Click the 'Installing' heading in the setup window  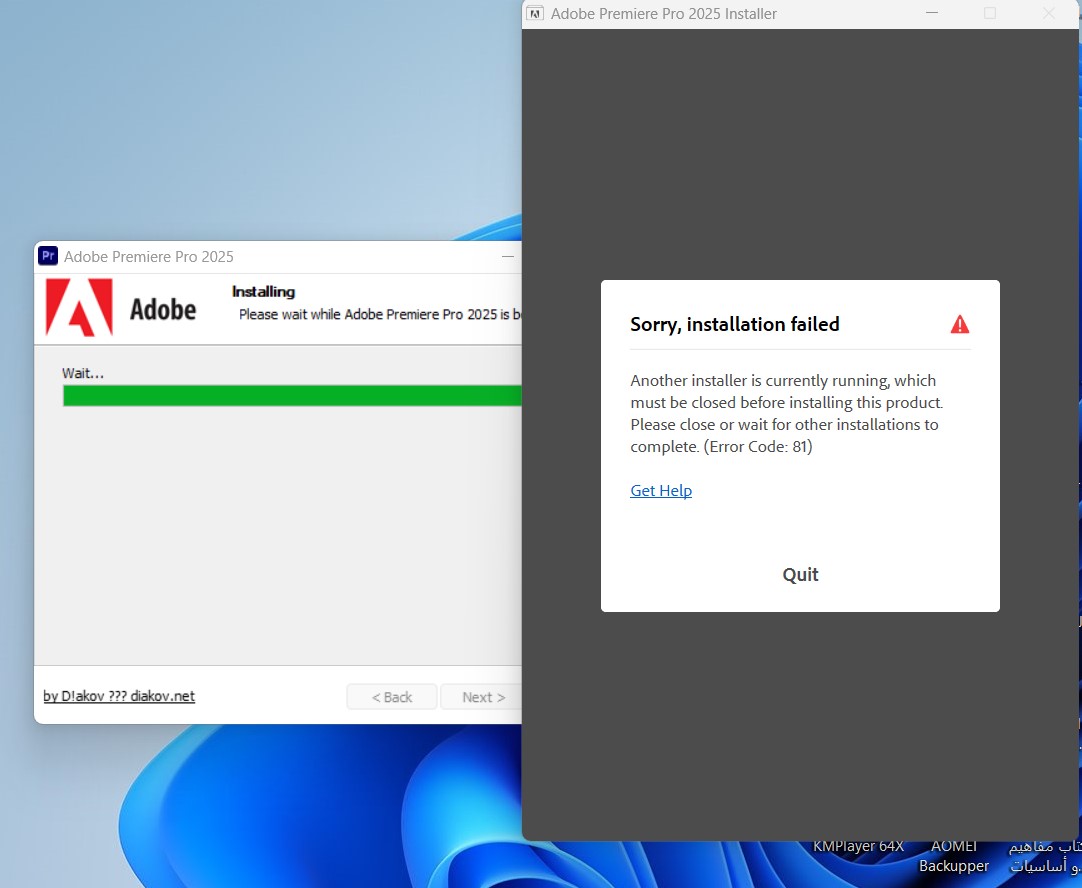263,292
